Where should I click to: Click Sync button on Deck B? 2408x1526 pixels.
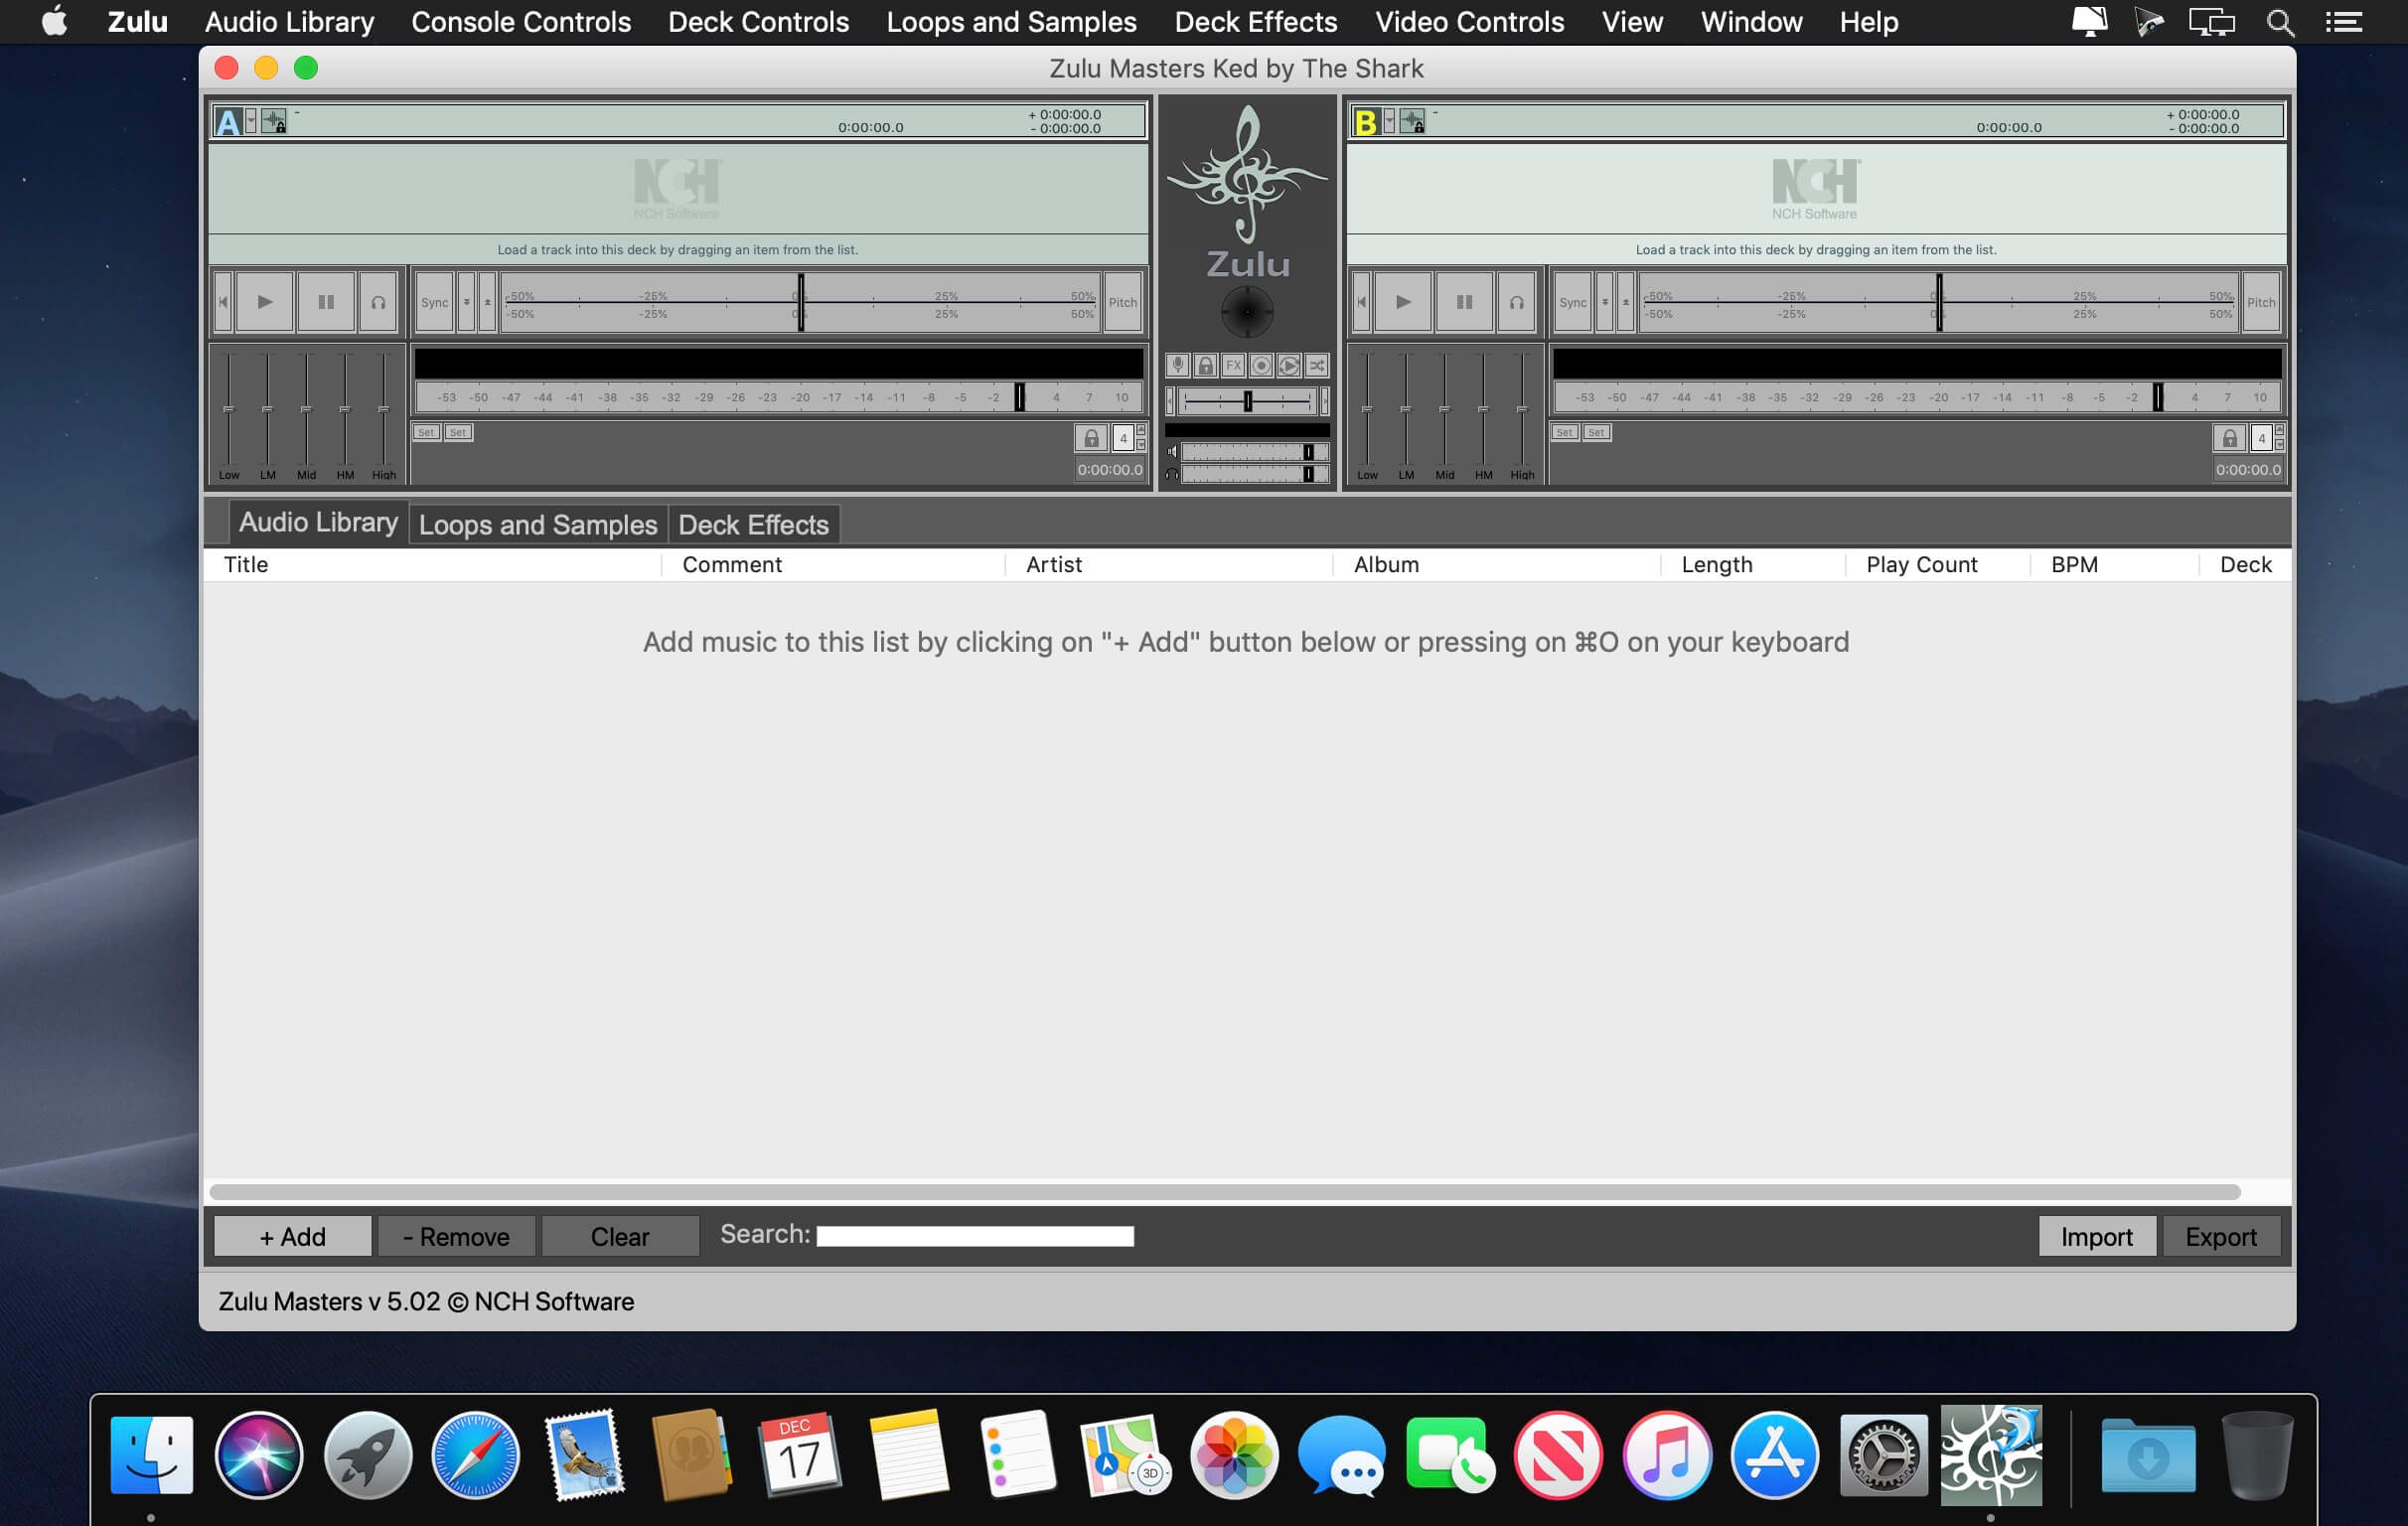point(1573,302)
